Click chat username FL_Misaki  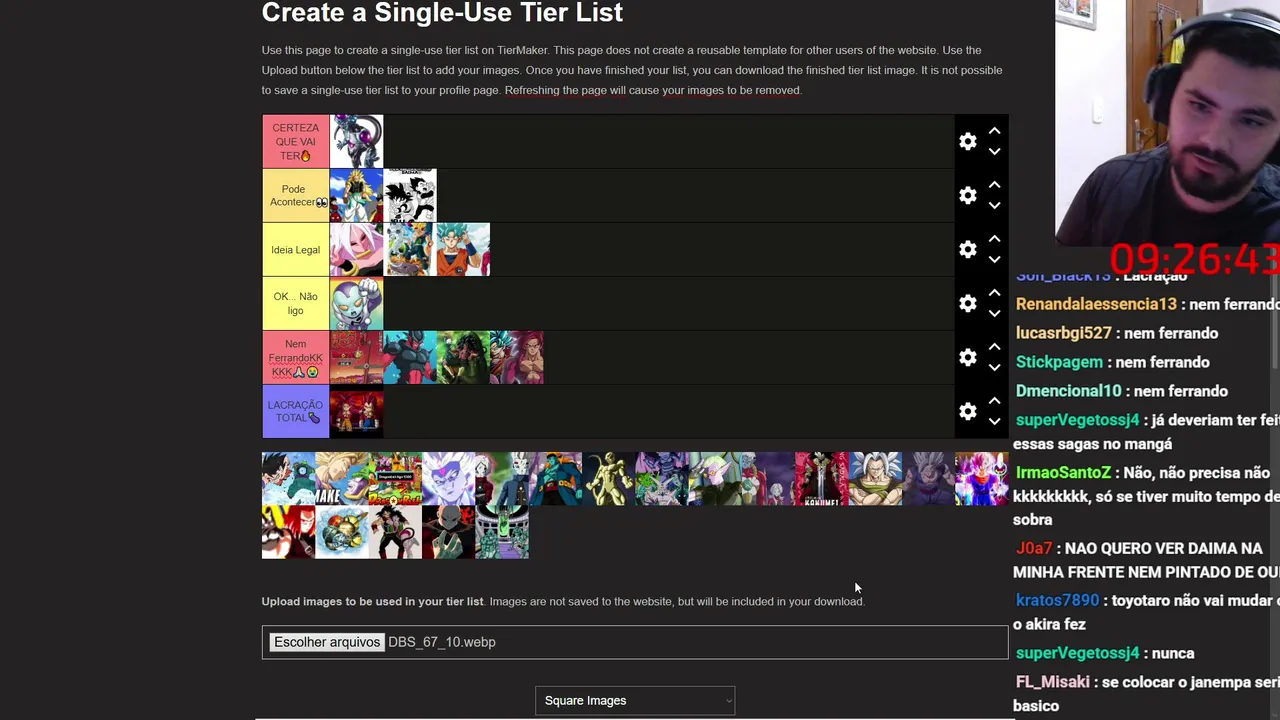tap(1053, 682)
